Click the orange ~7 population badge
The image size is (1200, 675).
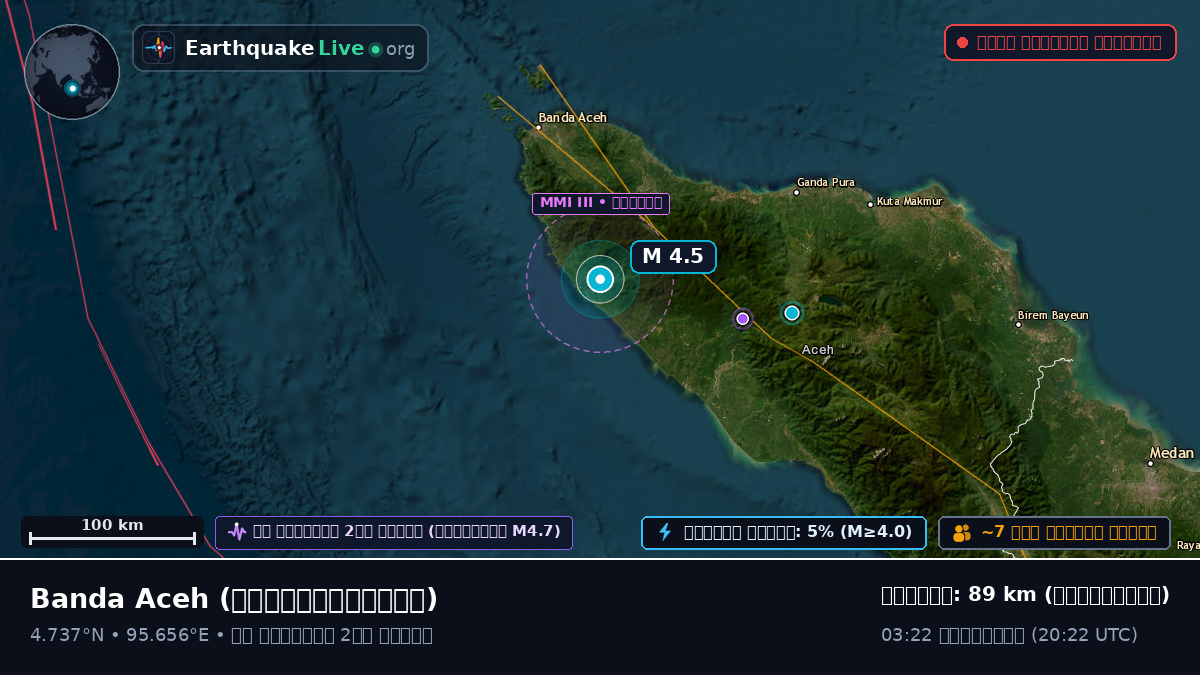click(x=1054, y=533)
